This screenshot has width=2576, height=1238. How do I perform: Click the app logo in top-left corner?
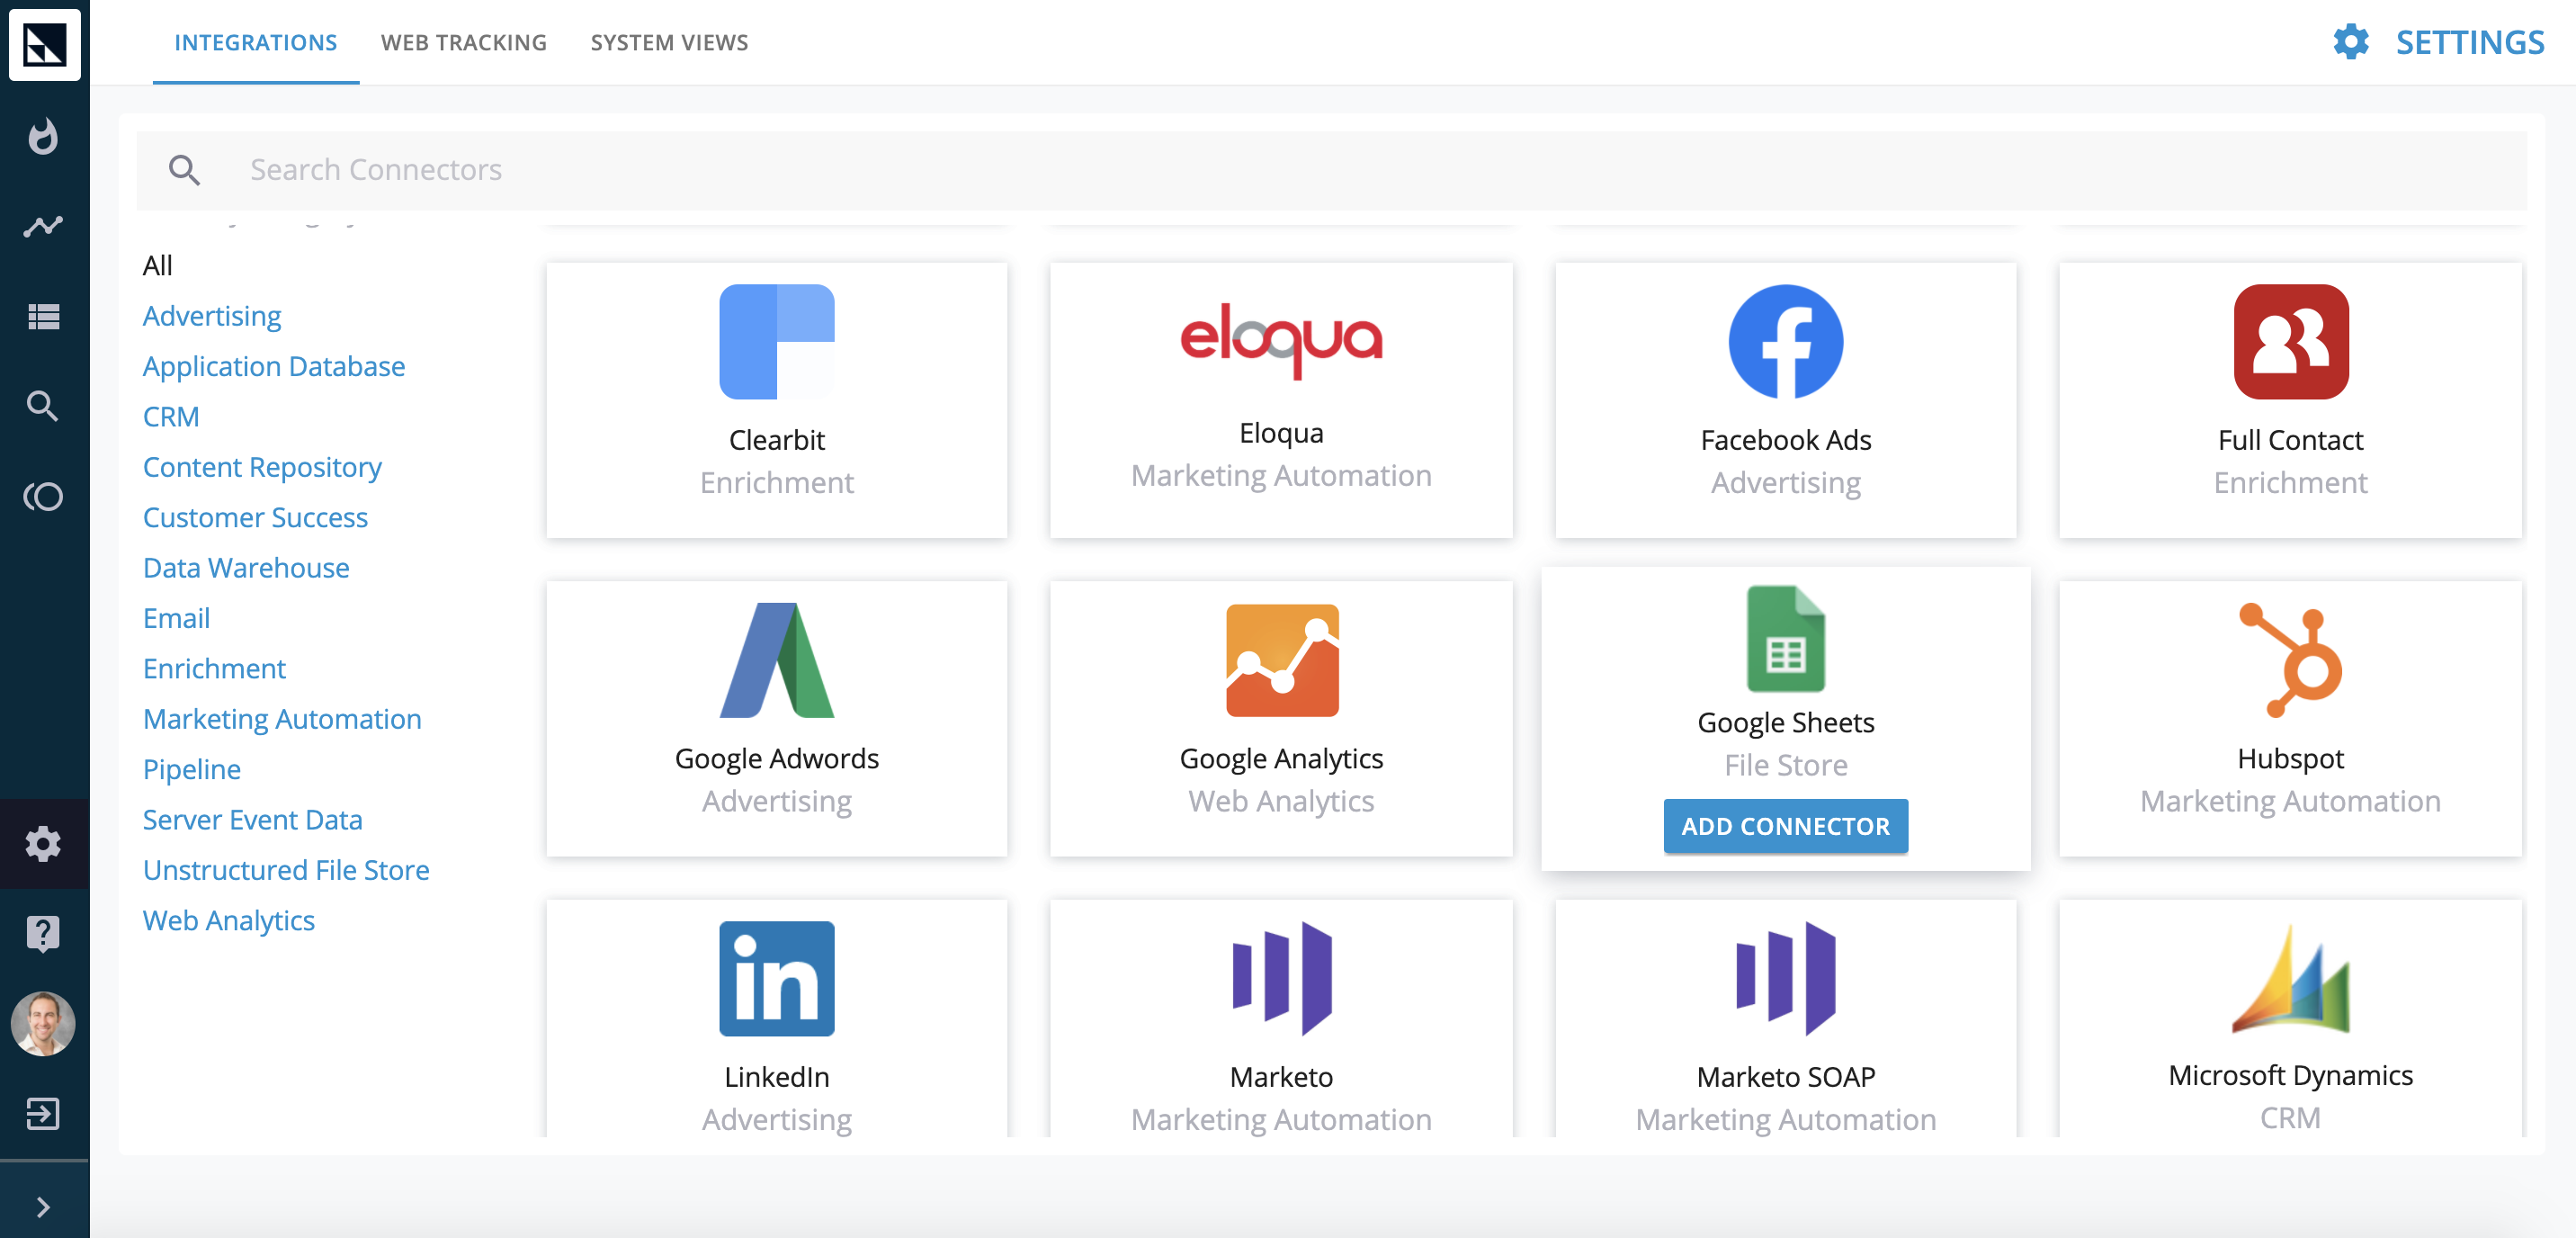[x=44, y=44]
